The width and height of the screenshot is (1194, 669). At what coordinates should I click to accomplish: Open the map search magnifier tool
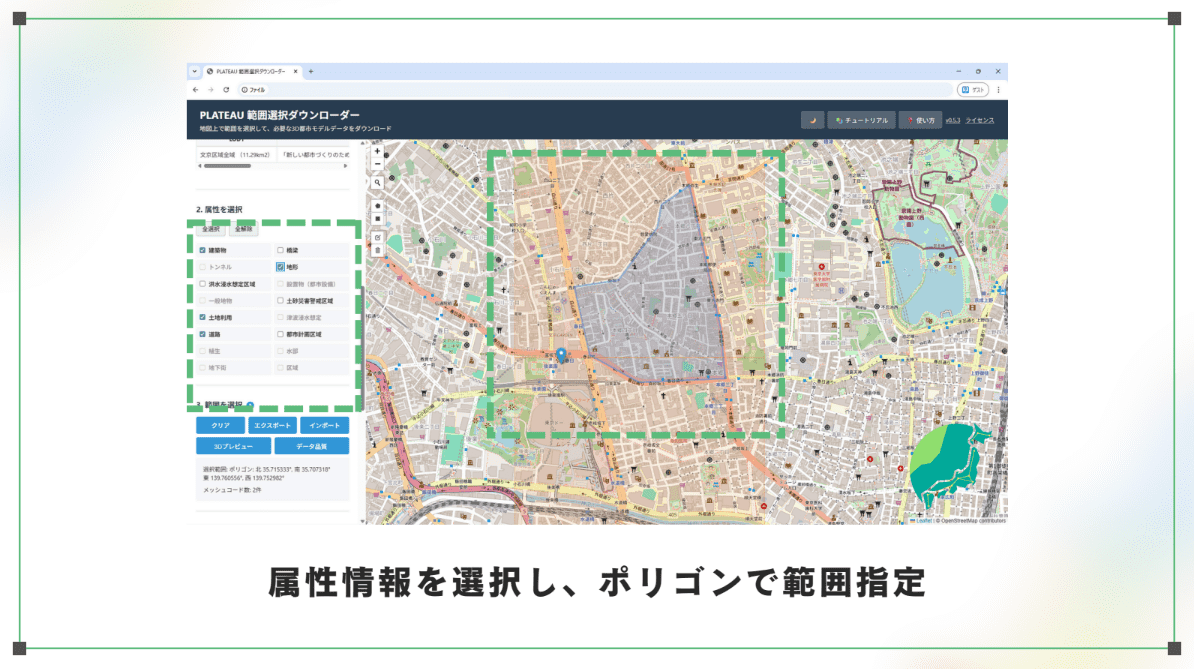click(x=377, y=183)
